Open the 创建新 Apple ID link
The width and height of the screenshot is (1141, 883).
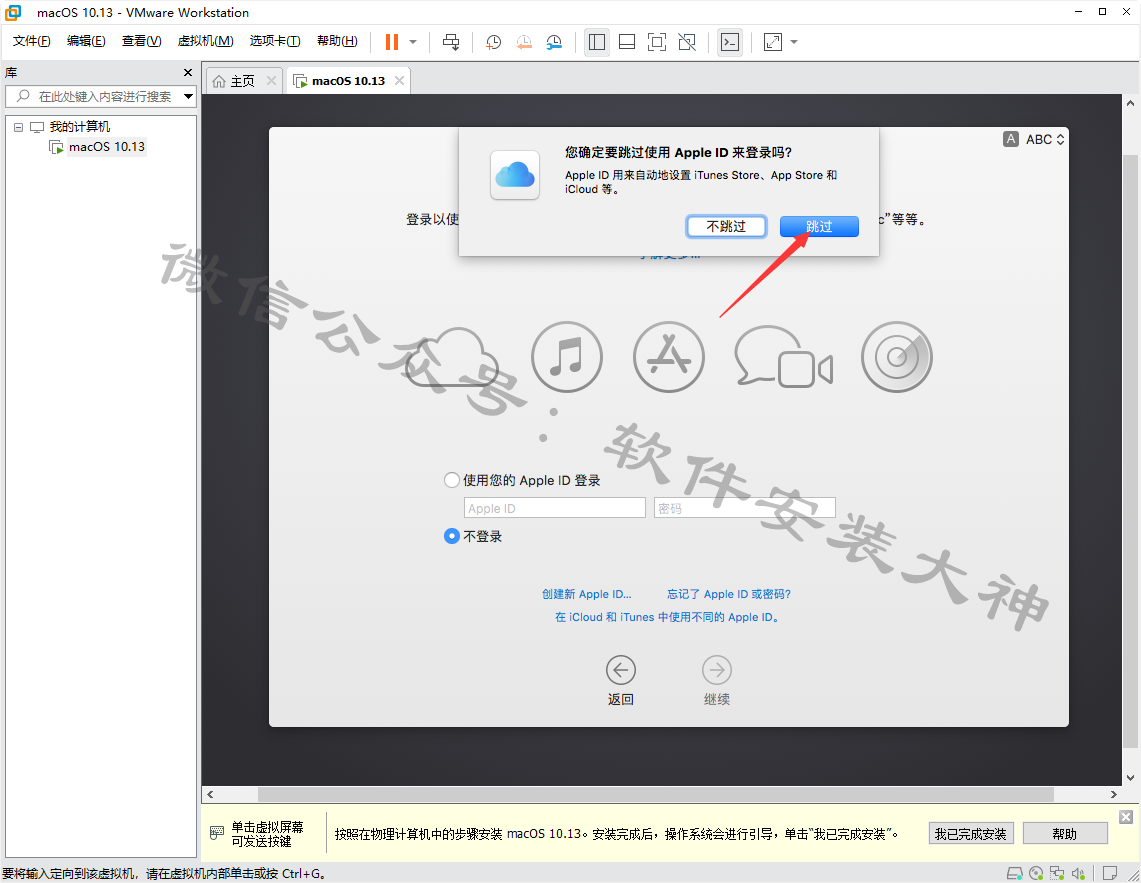click(587, 594)
